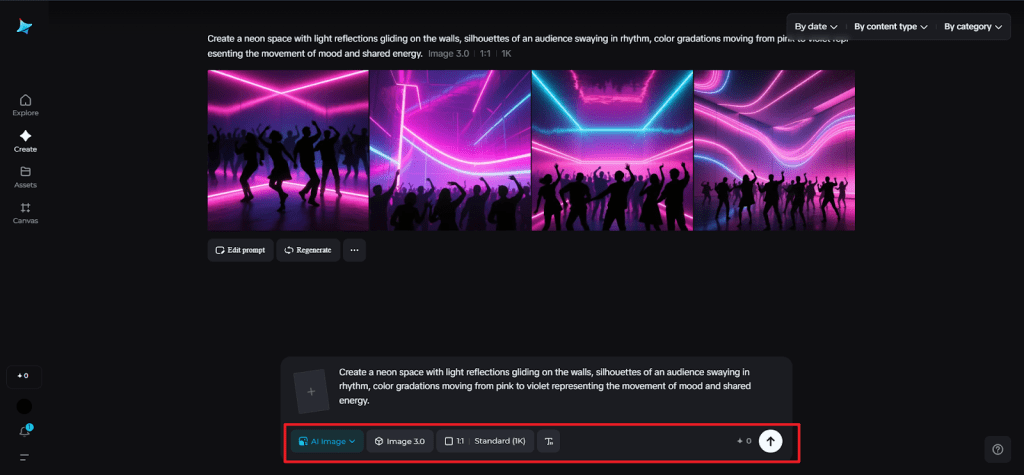Viewport: 1024px width, 475px height.
Task: Open the help question mark icon
Action: coord(997,449)
